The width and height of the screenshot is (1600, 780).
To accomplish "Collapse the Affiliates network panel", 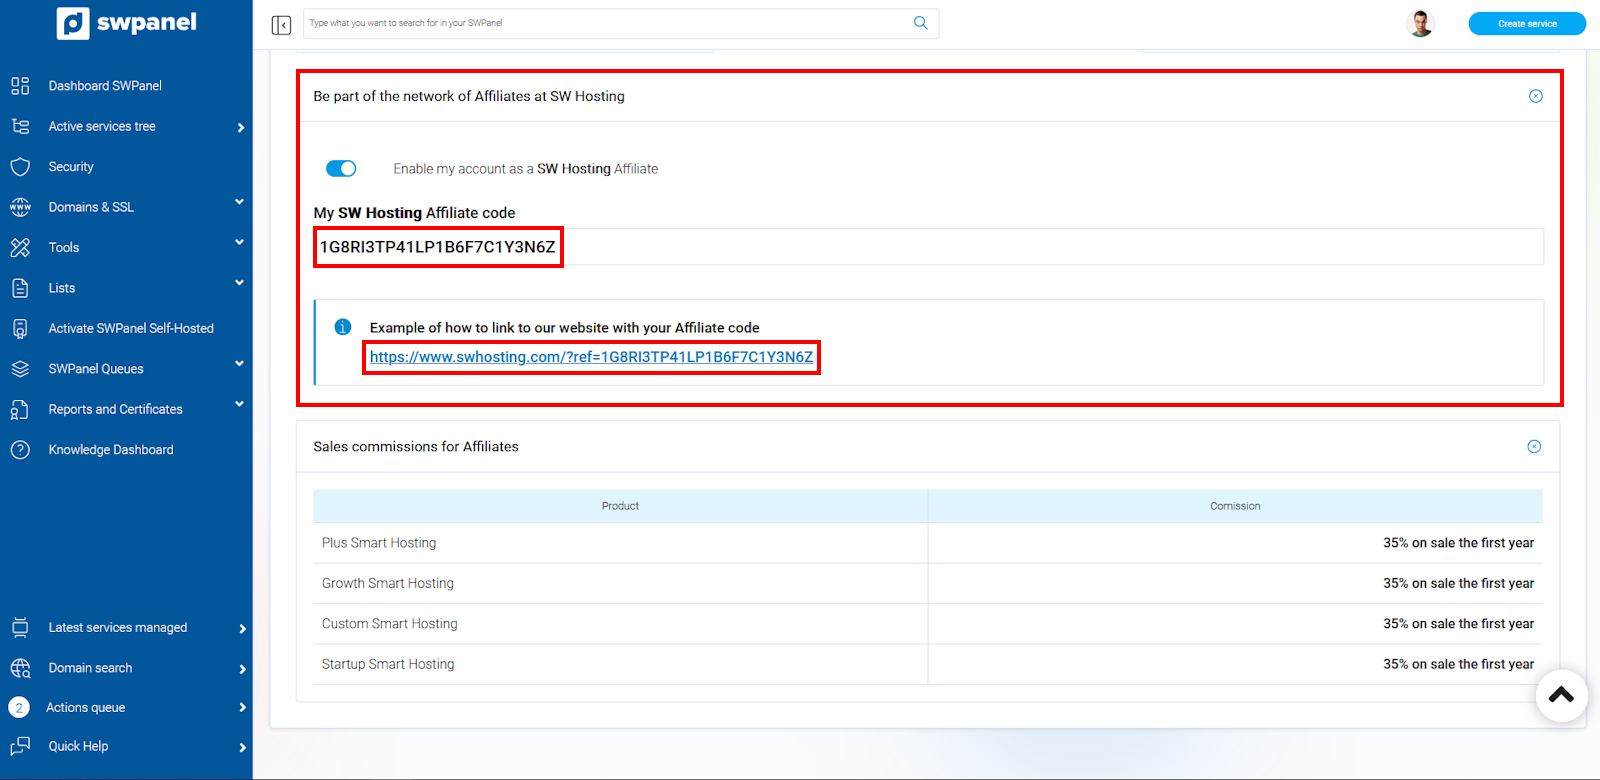I will pyautogui.click(x=1535, y=96).
